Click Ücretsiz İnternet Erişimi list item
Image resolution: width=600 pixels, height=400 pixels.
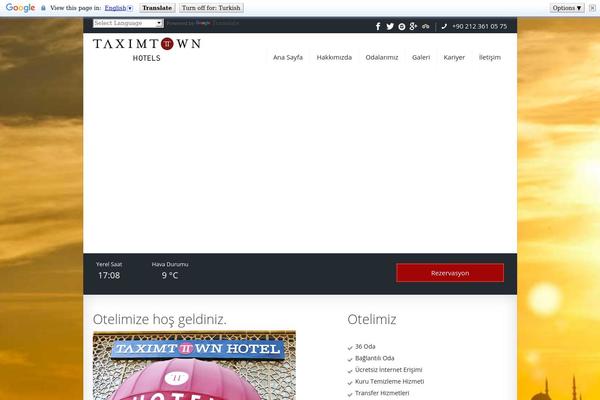pyautogui.click(x=388, y=370)
